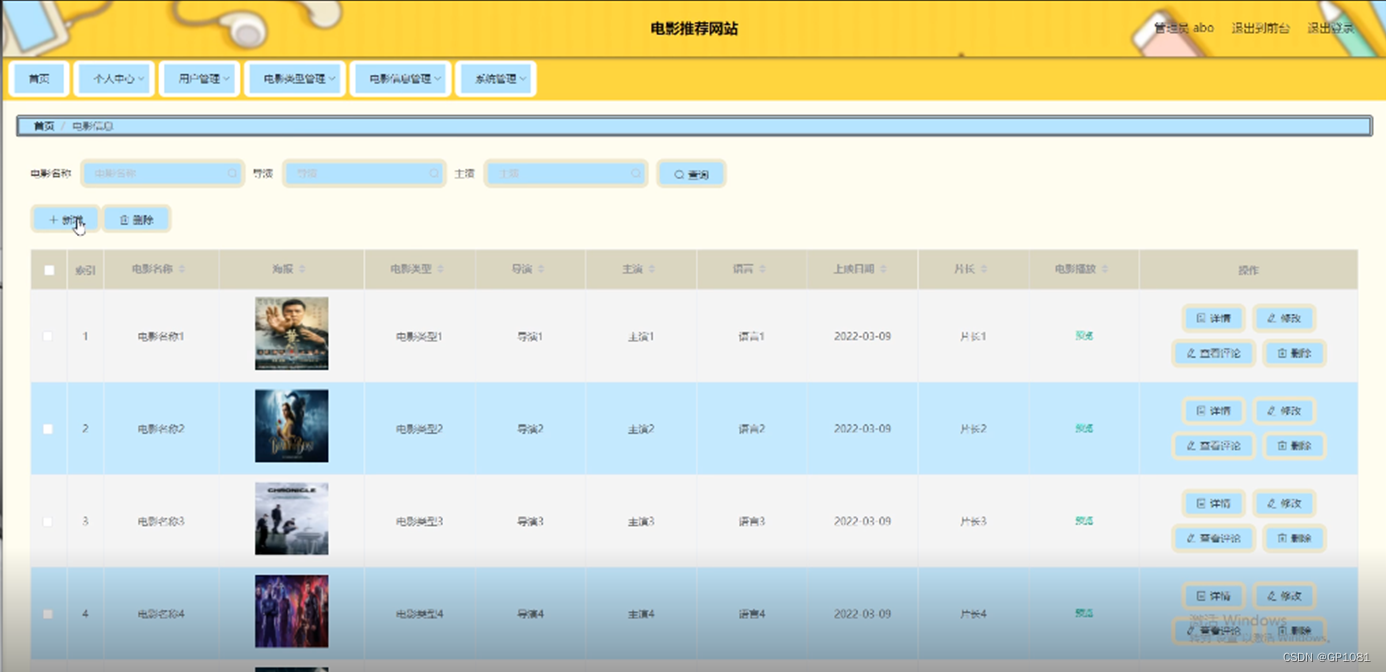Open the 电影类型管理 dropdown
The image size is (1386, 672).
point(295,78)
